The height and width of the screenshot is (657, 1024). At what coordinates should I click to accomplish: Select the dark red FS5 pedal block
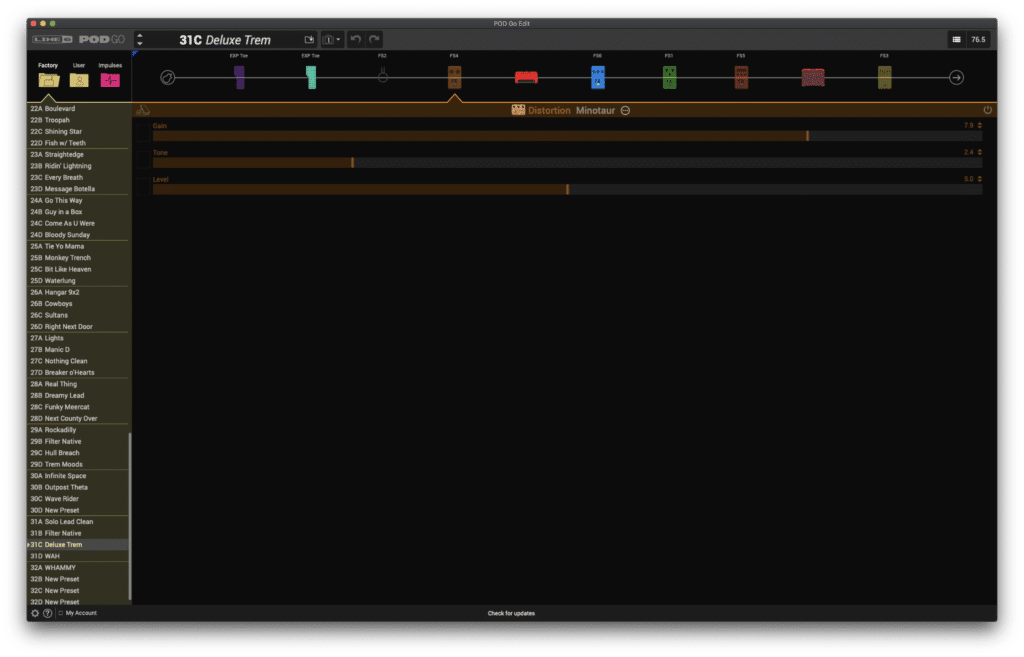click(x=741, y=78)
